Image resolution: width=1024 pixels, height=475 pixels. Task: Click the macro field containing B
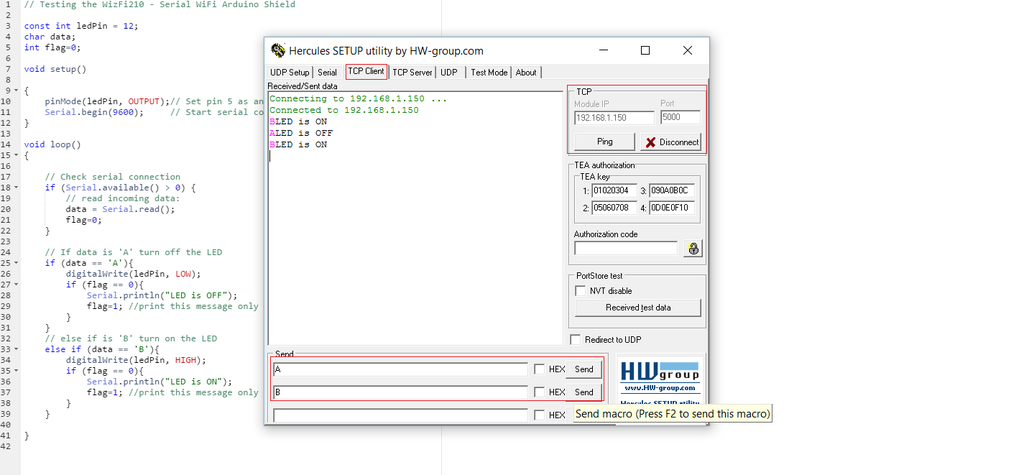[x=400, y=393]
